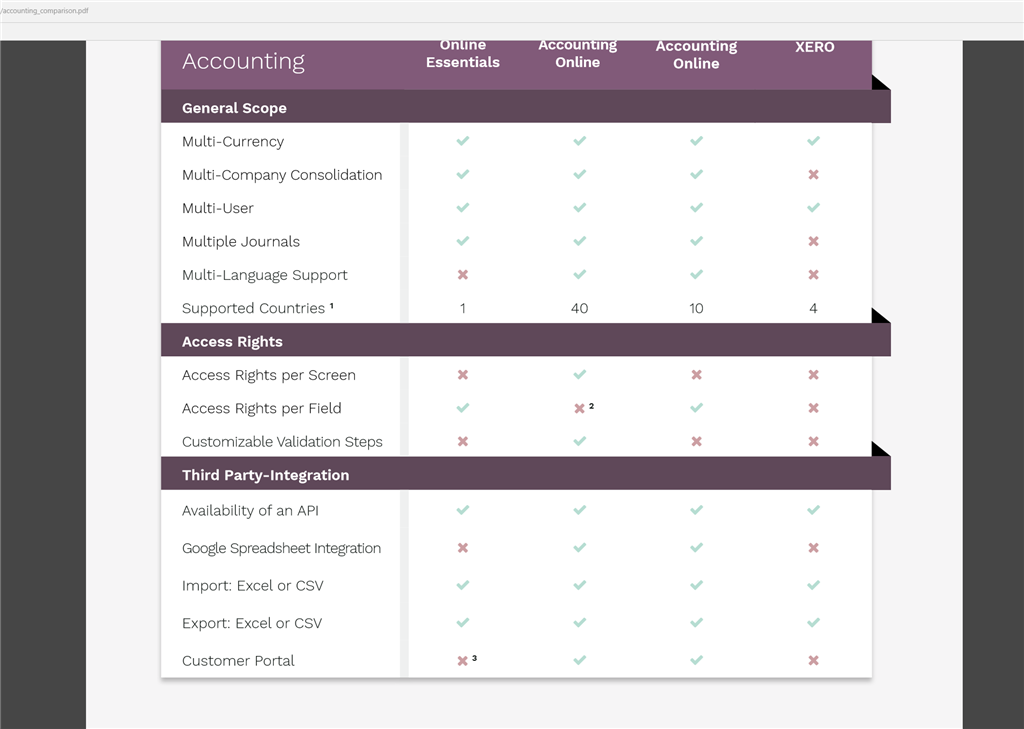The width and height of the screenshot is (1024, 729).
Task: Click the 'Third Party-Integration' section header
Action: 265,476
